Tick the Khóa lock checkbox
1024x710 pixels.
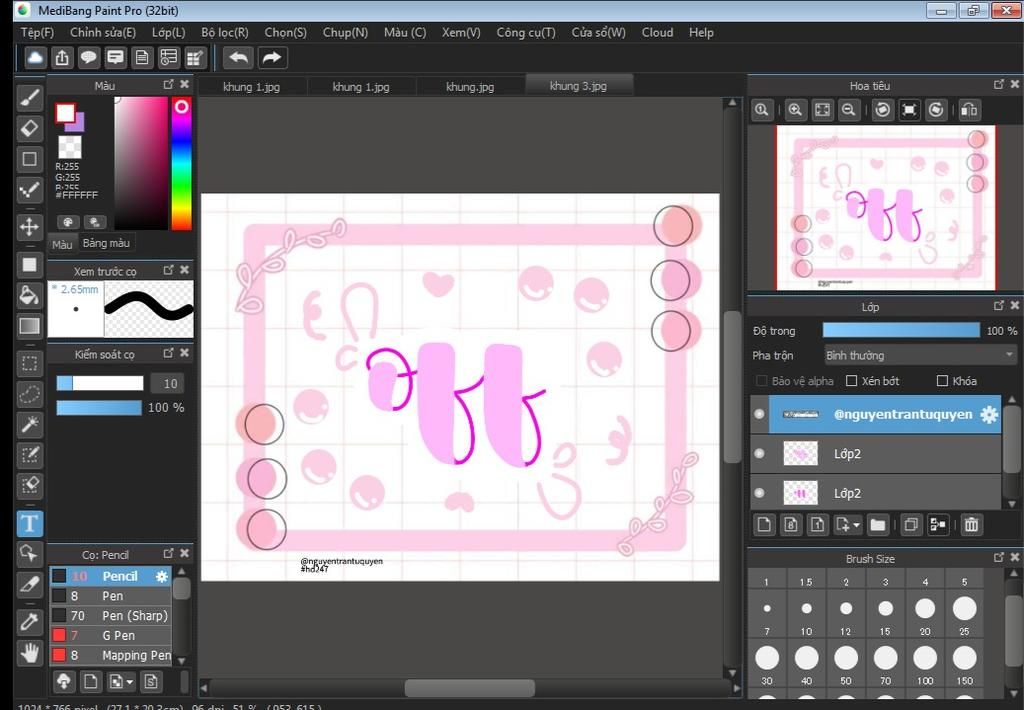point(942,381)
